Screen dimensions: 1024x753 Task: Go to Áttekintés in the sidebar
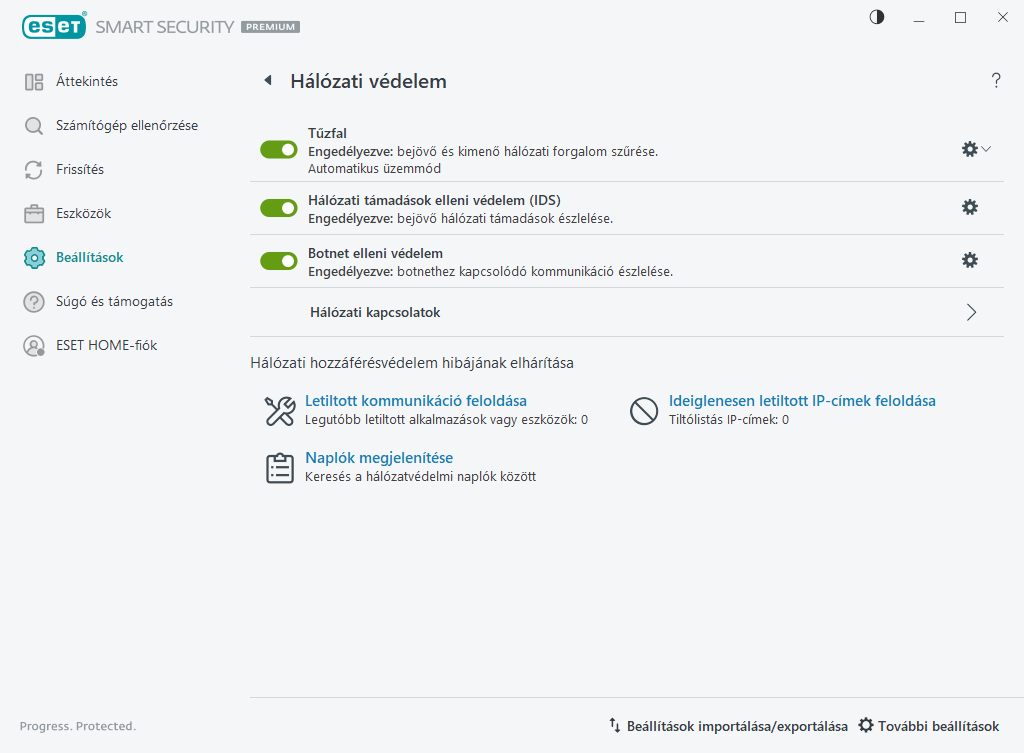[87, 81]
